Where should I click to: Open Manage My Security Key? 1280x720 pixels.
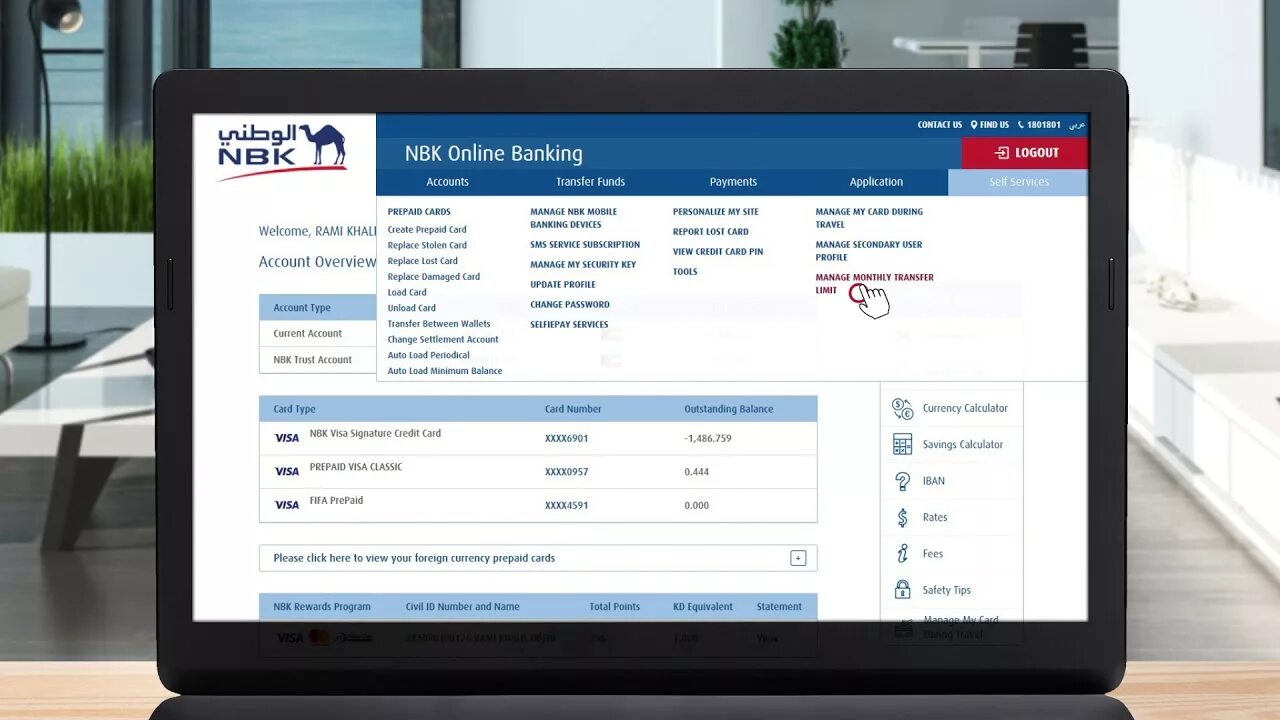click(583, 265)
